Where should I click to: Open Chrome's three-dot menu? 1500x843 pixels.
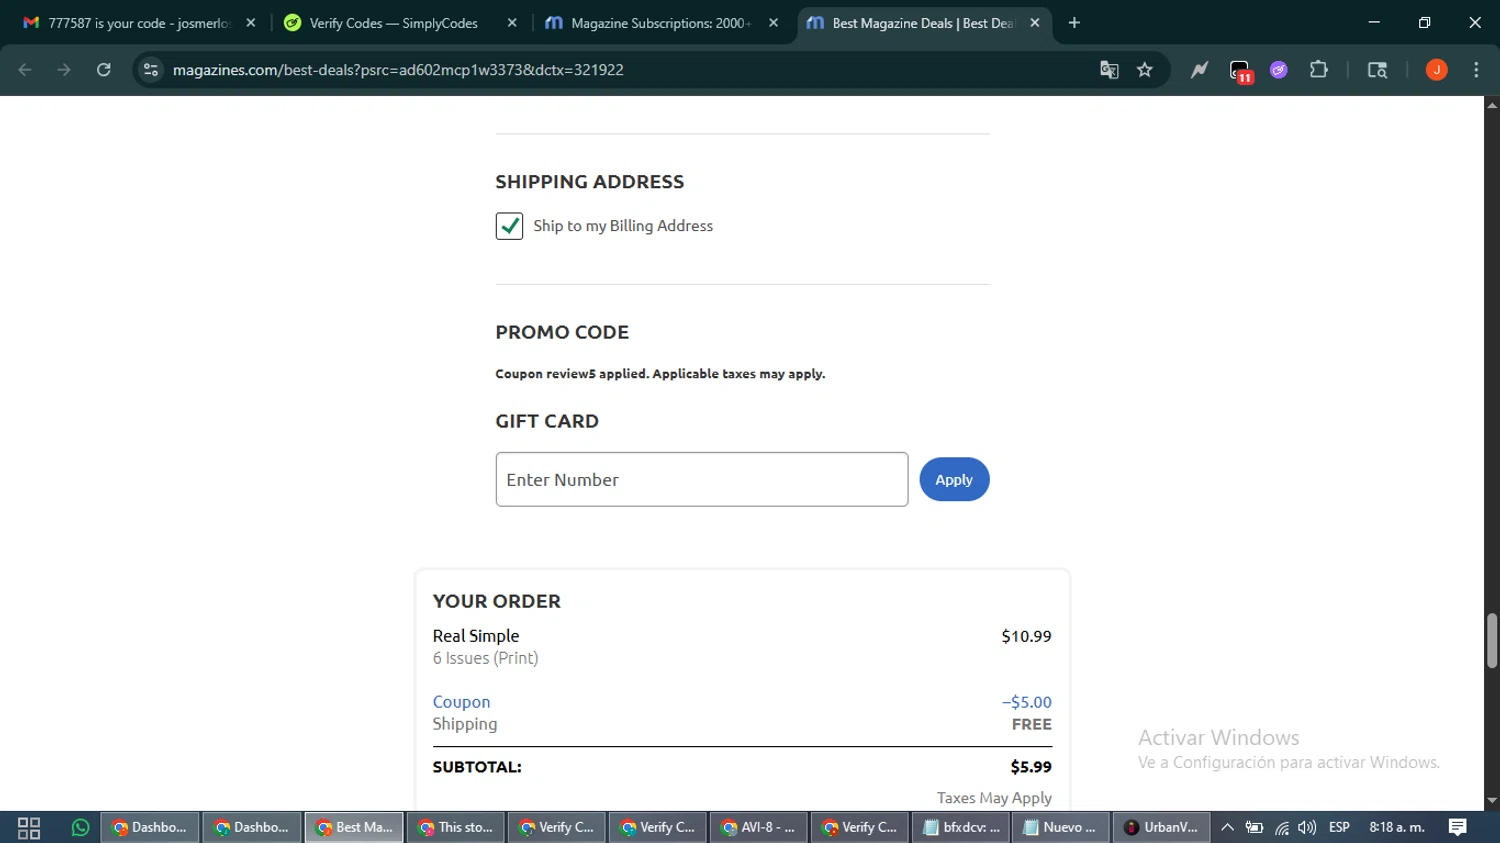click(x=1476, y=70)
